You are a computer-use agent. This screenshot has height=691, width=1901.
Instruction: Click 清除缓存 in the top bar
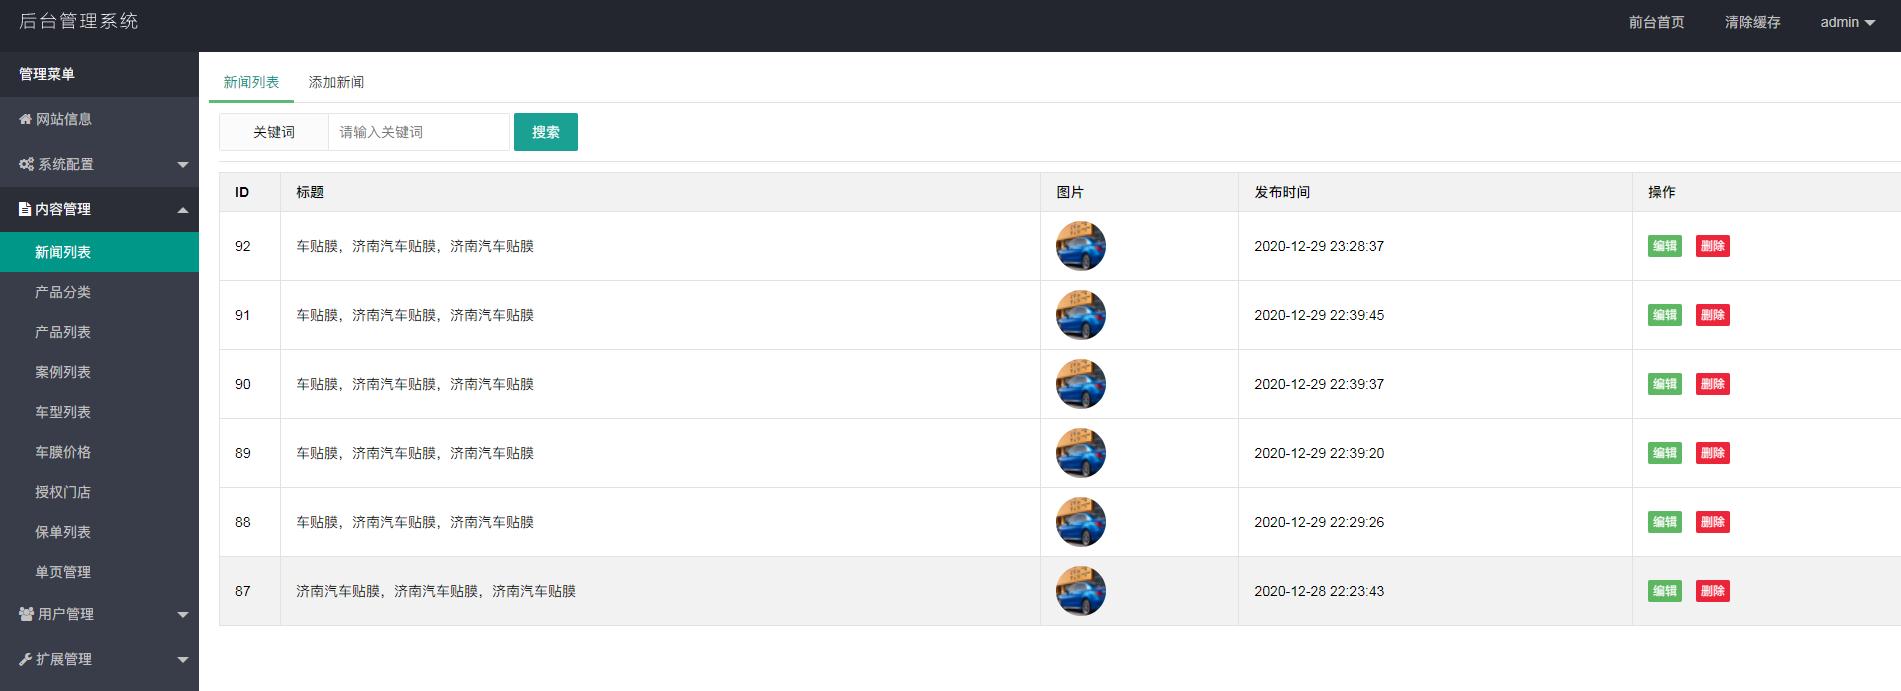(x=1752, y=22)
